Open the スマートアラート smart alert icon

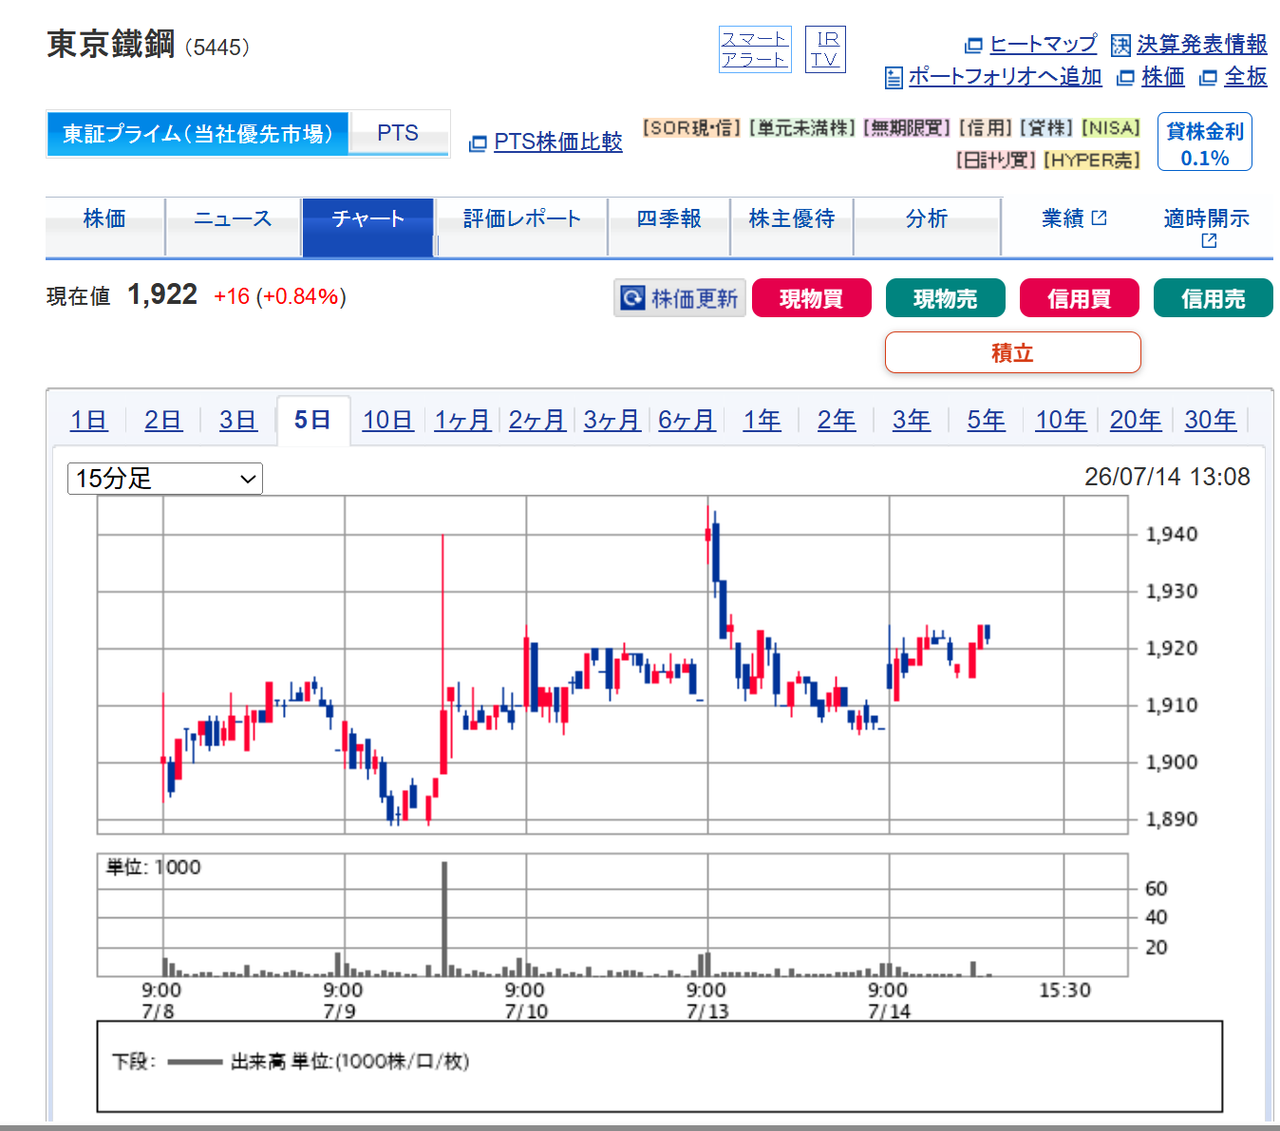[755, 49]
